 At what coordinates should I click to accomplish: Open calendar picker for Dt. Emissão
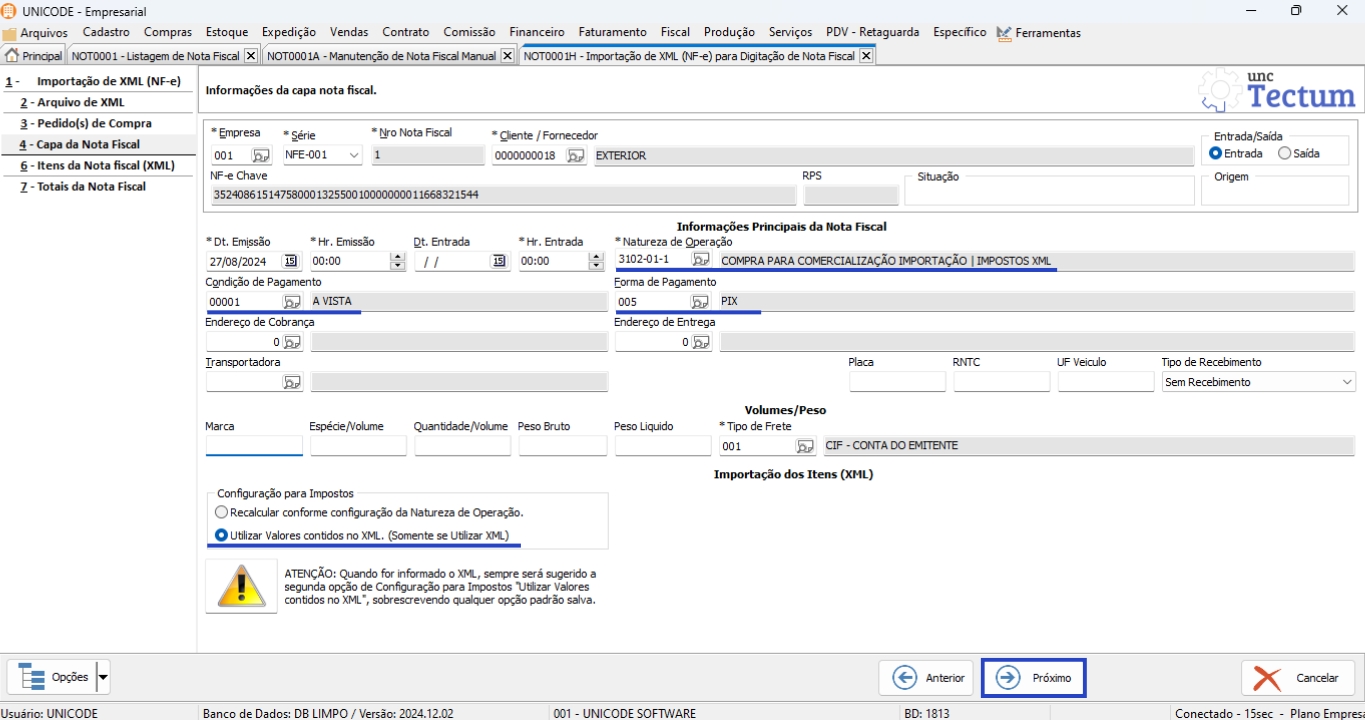[x=290, y=261]
